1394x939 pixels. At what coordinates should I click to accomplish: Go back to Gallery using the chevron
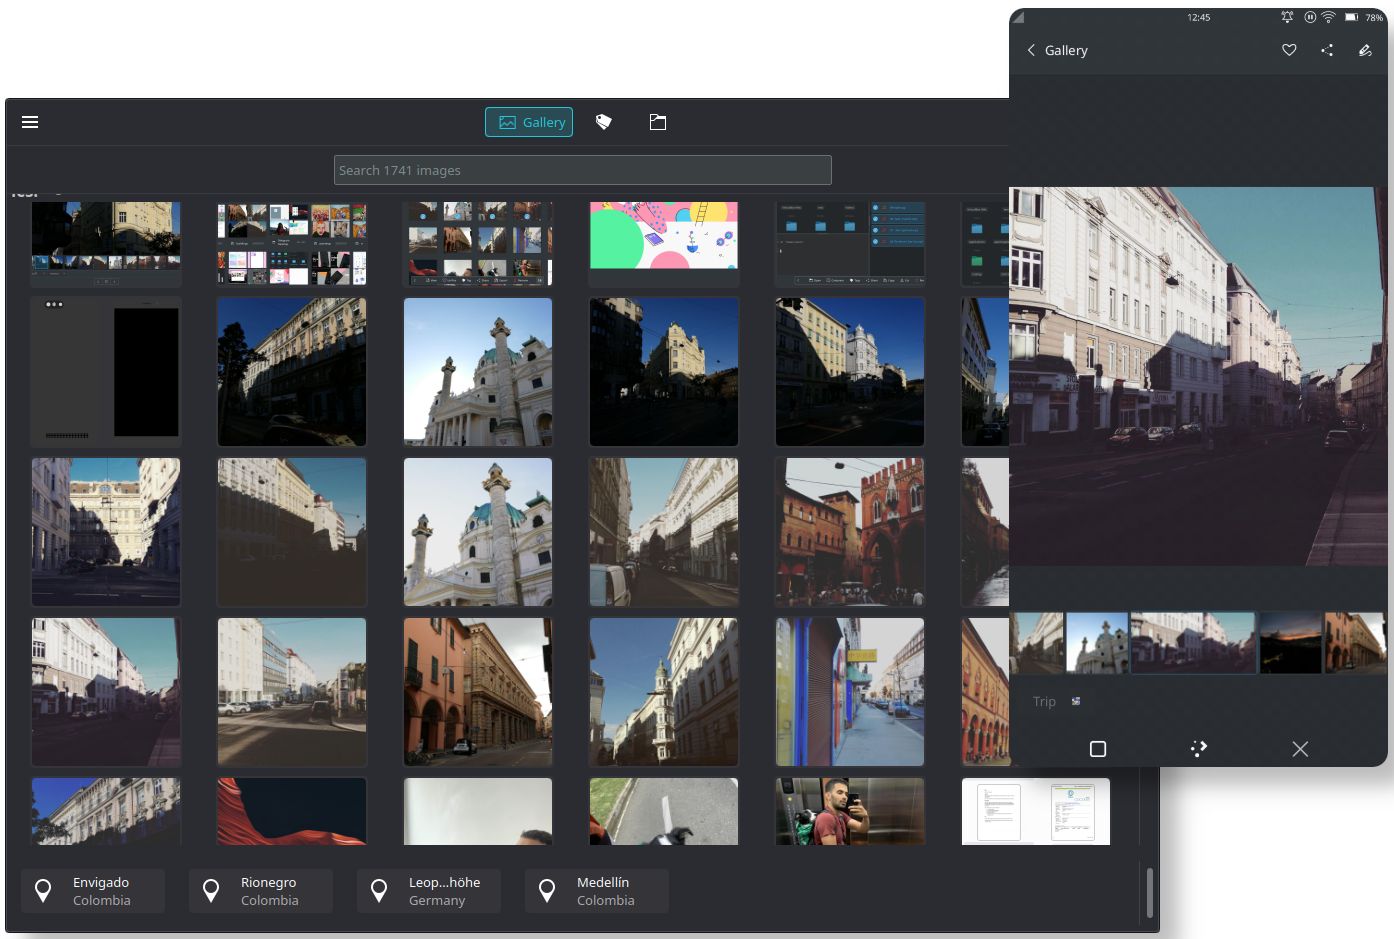(x=1031, y=50)
